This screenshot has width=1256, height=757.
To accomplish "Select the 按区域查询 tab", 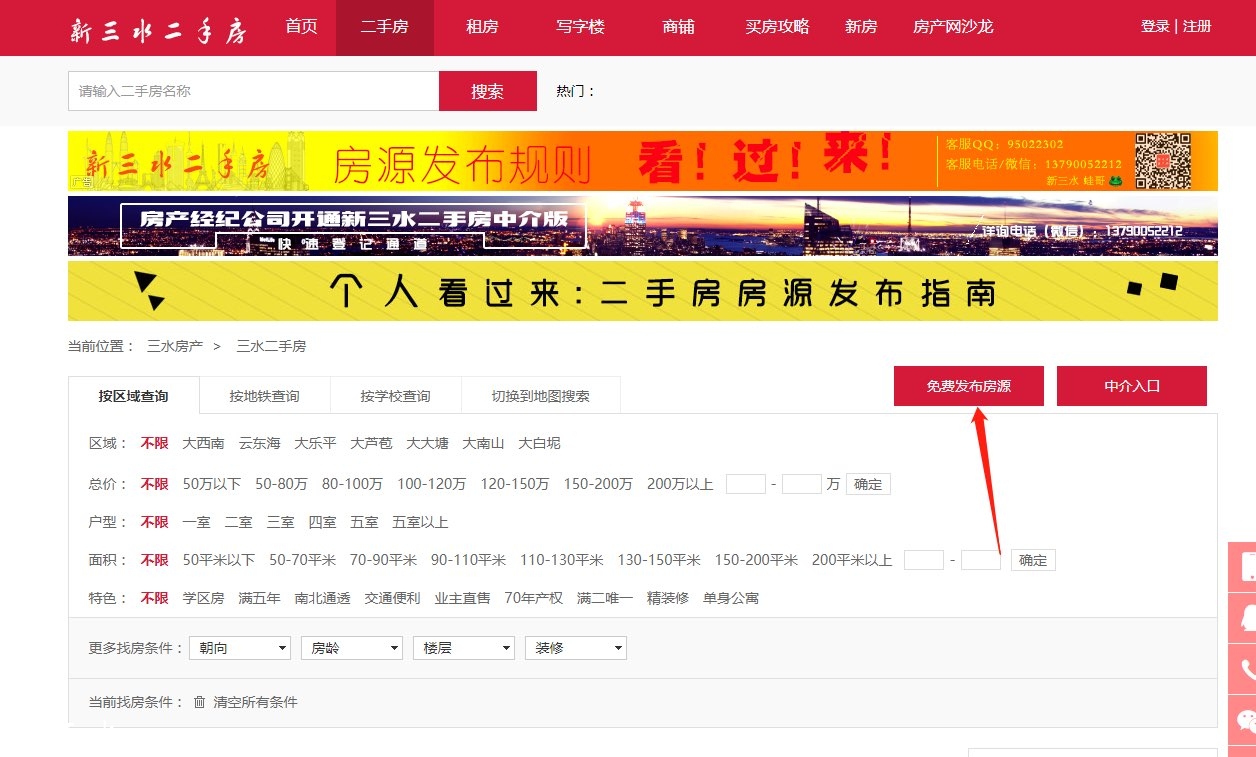I will 134,396.
